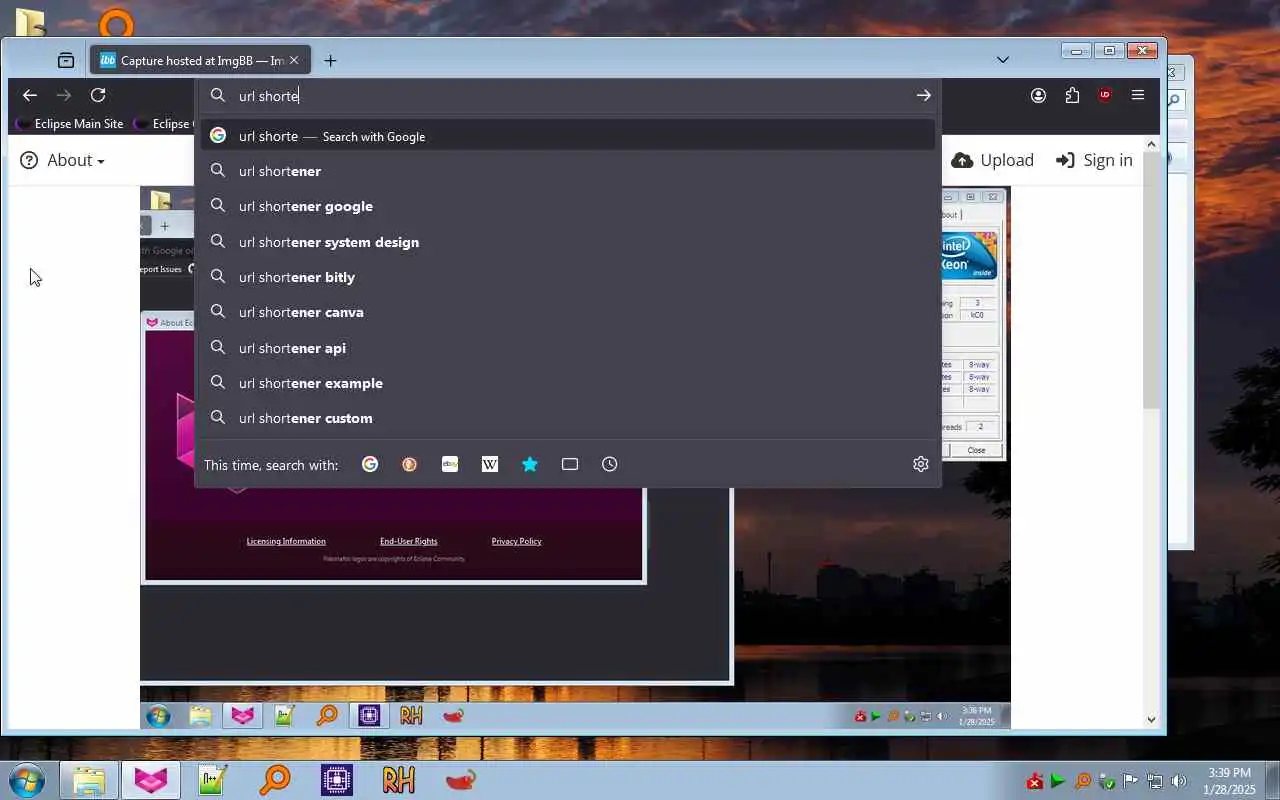The width and height of the screenshot is (1280, 800).
Task: Open the Eclipse Main Site bookmark
Action: click(70, 124)
